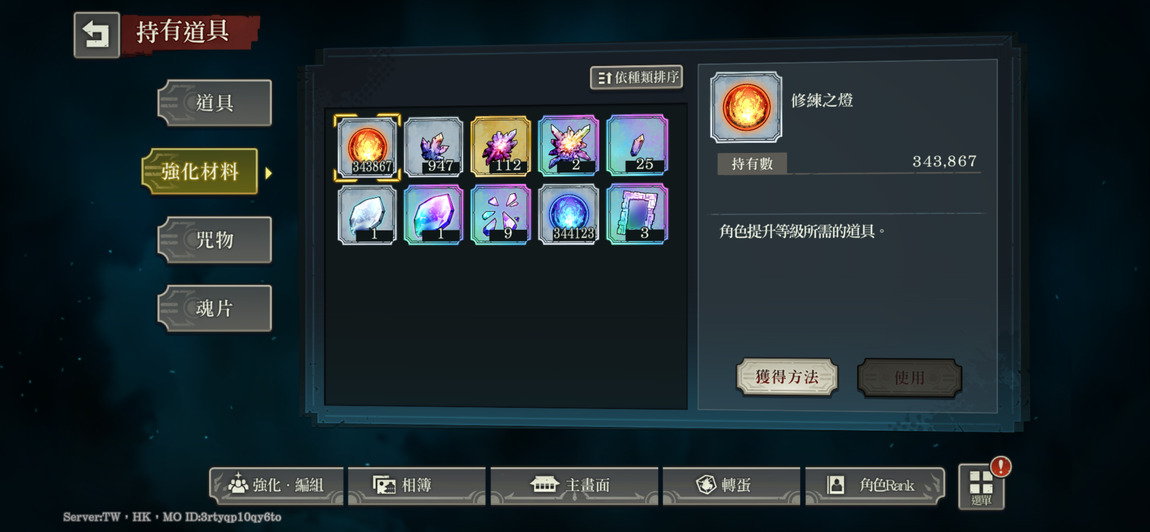This screenshot has width=1150, height=532.
Task: Open the 依種類排序 sort option
Action: click(637, 77)
